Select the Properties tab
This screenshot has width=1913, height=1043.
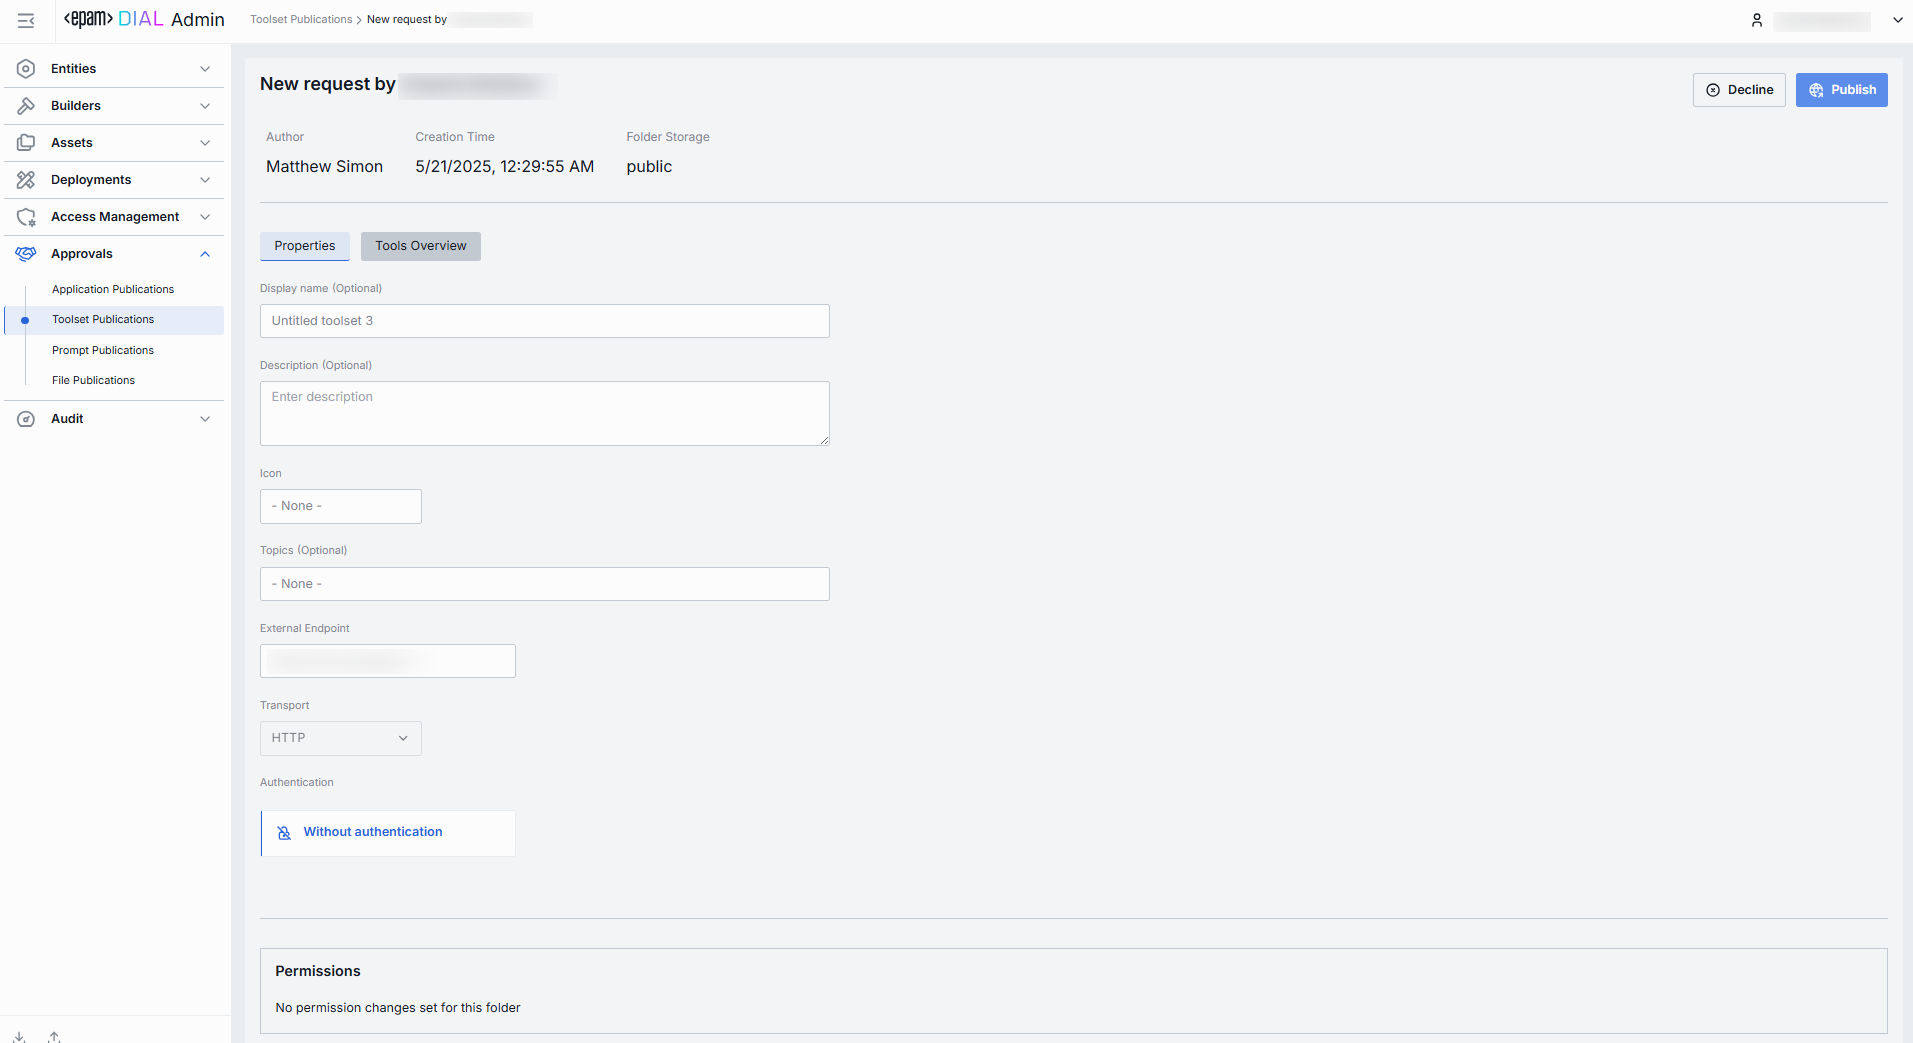(x=304, y=246)
